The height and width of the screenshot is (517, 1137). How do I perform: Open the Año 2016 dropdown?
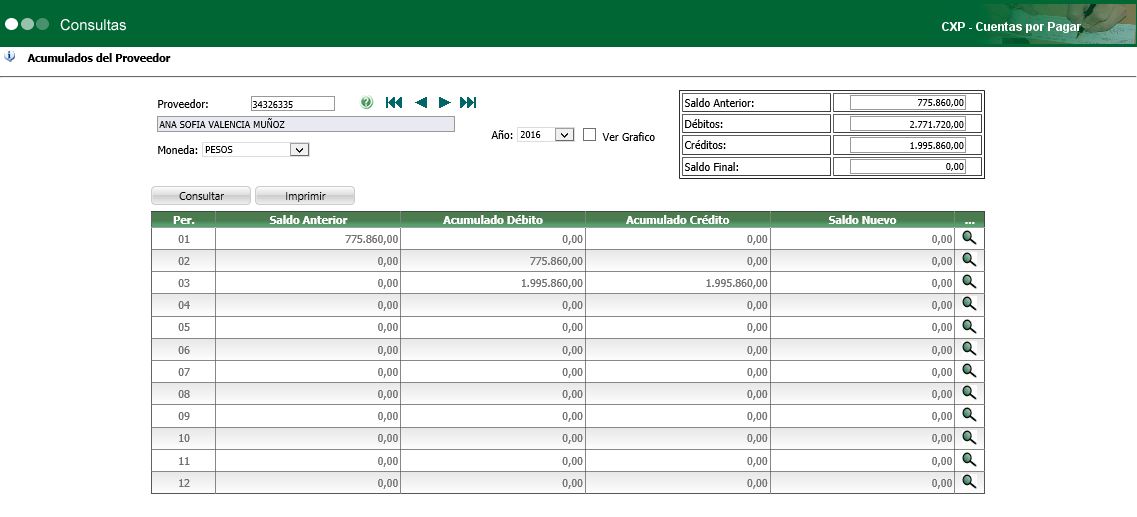[x=564, y=135]
